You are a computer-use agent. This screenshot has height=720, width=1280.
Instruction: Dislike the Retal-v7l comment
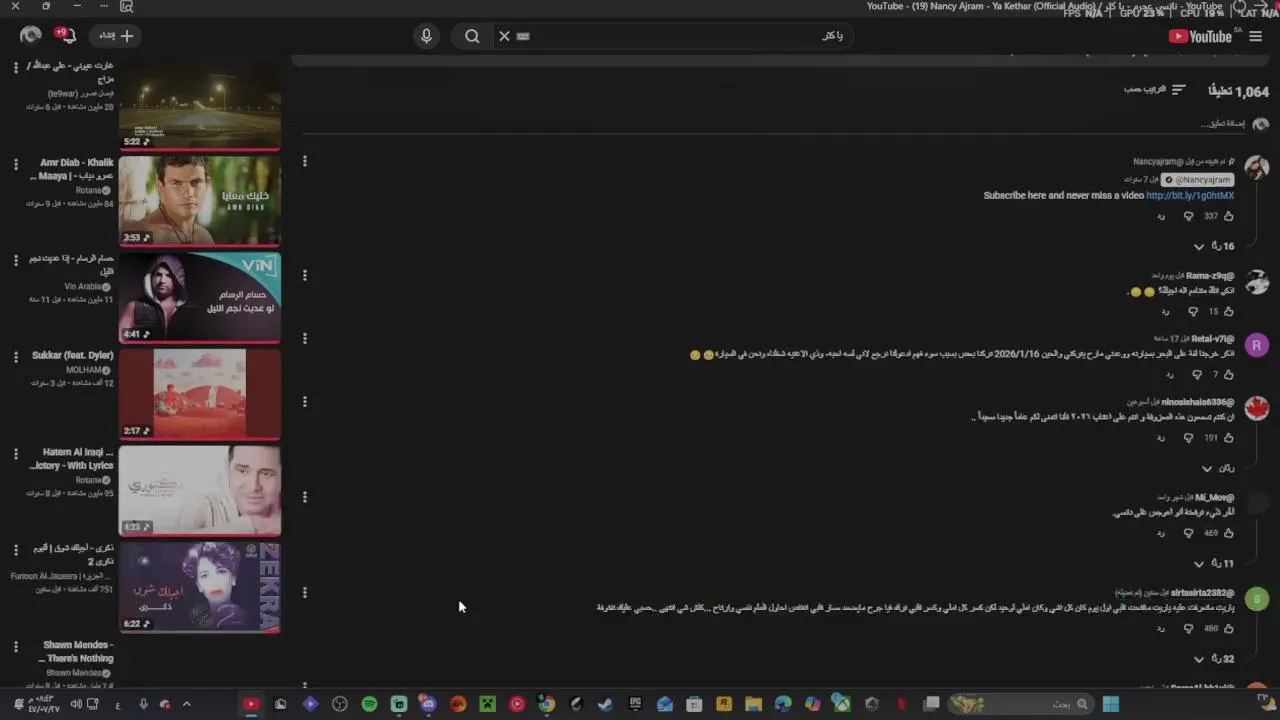coord(1197,375)
